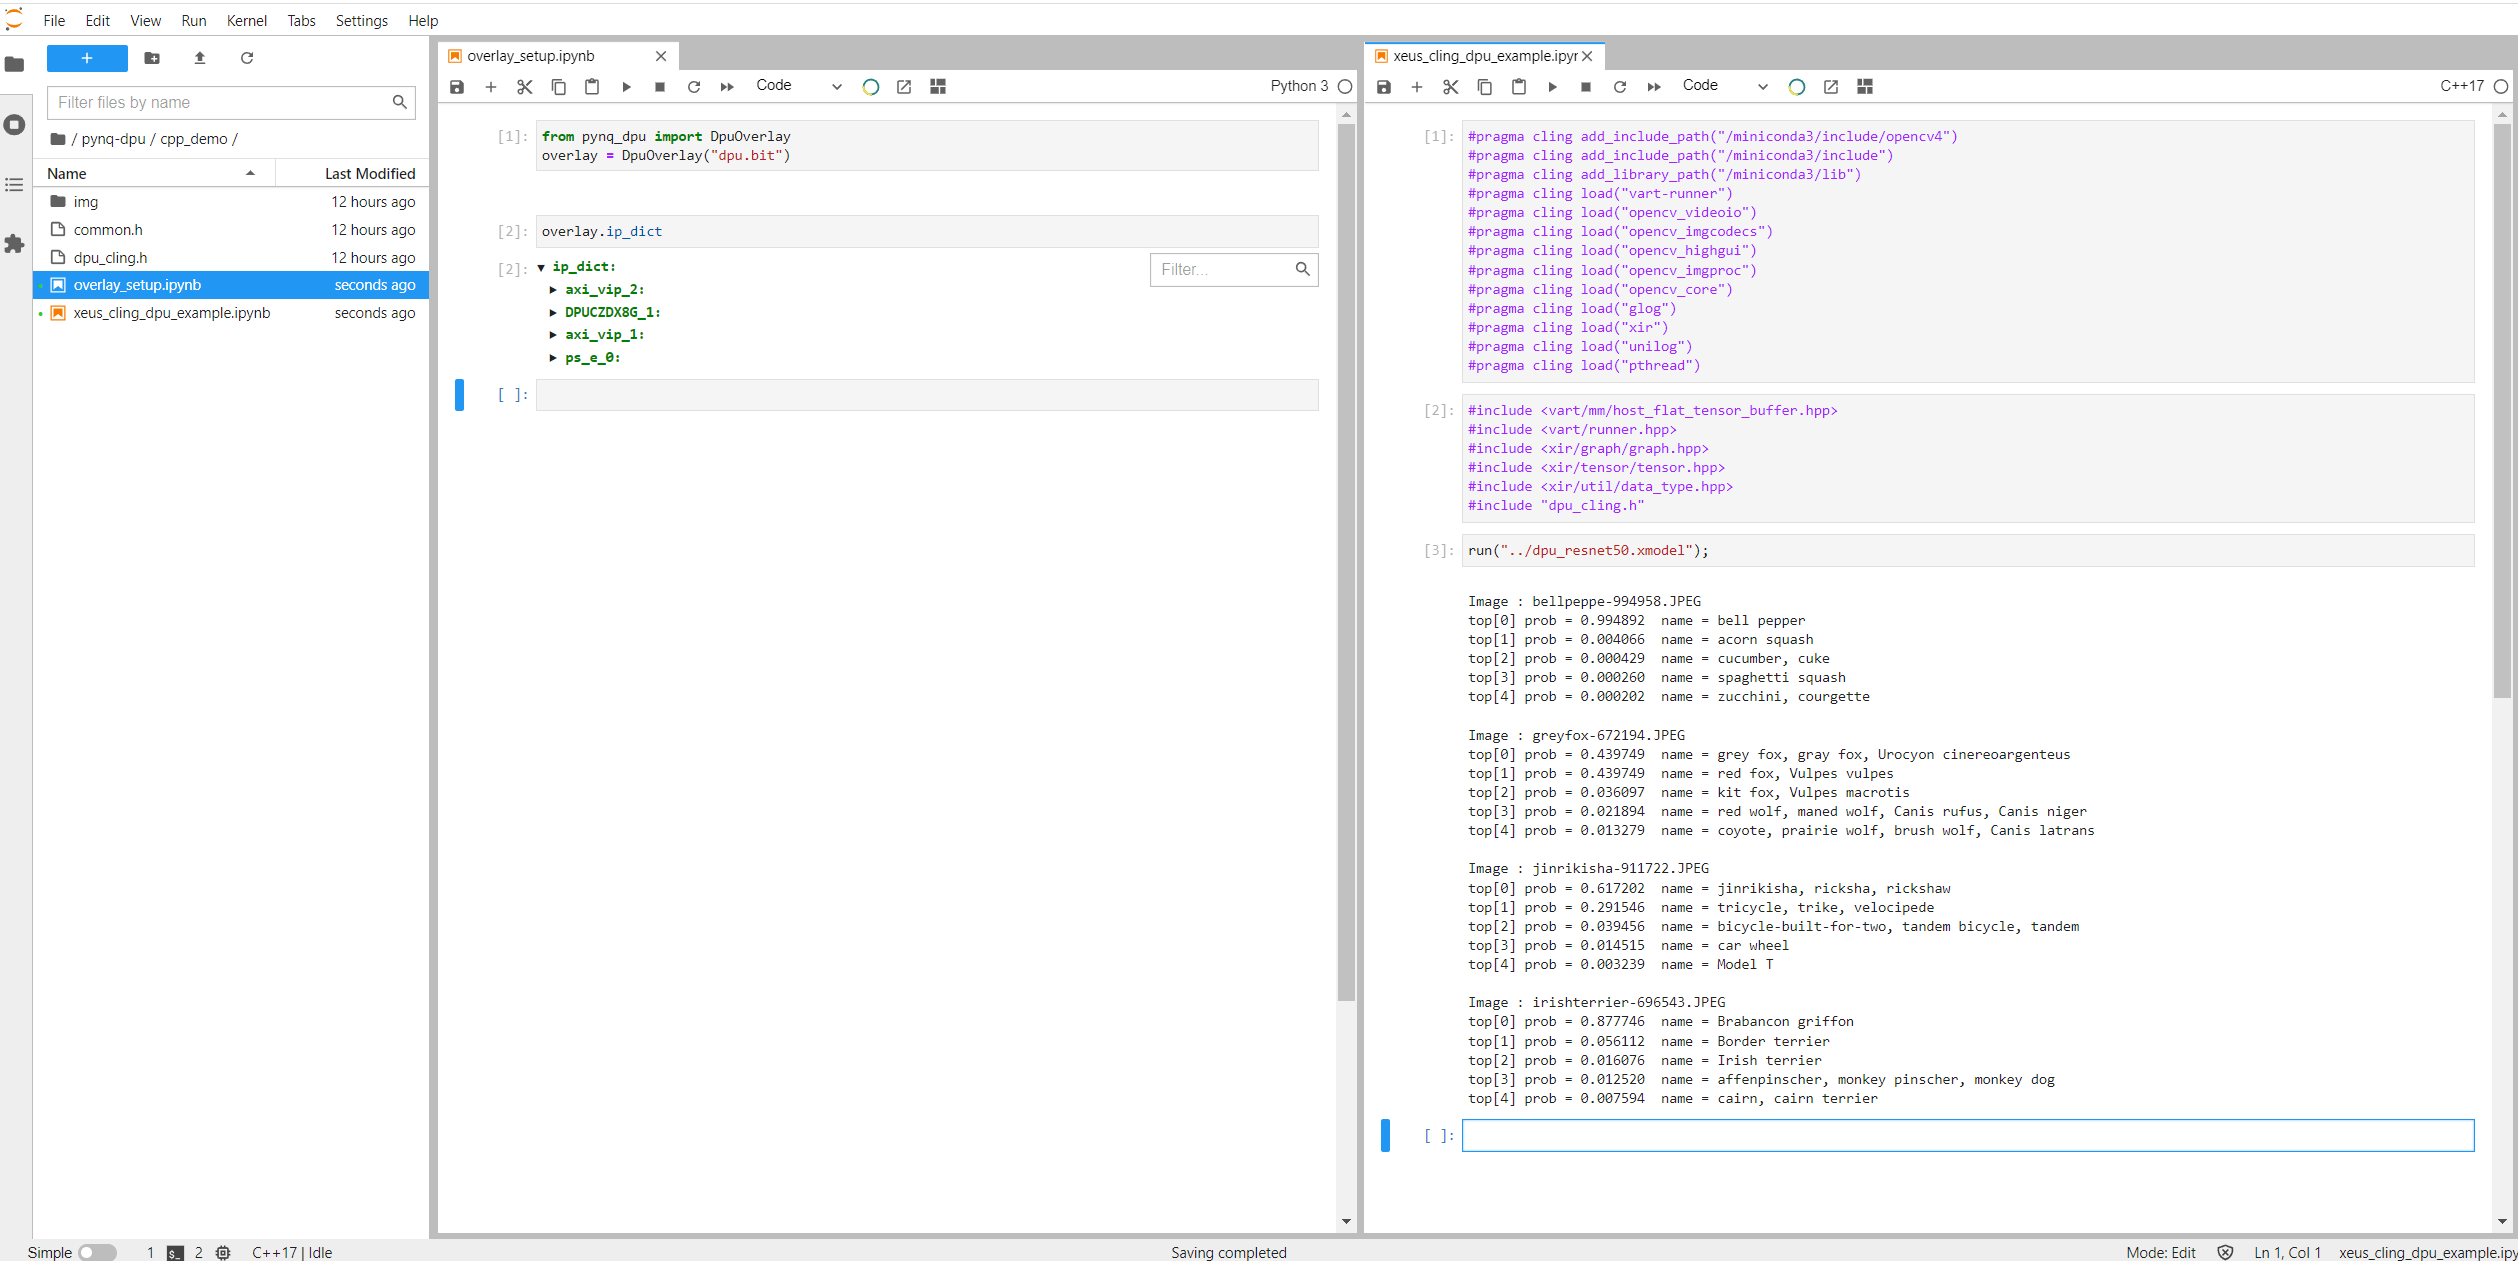
Task: Restart kernel in overlay_setup notebook
Action: (694, 87)
